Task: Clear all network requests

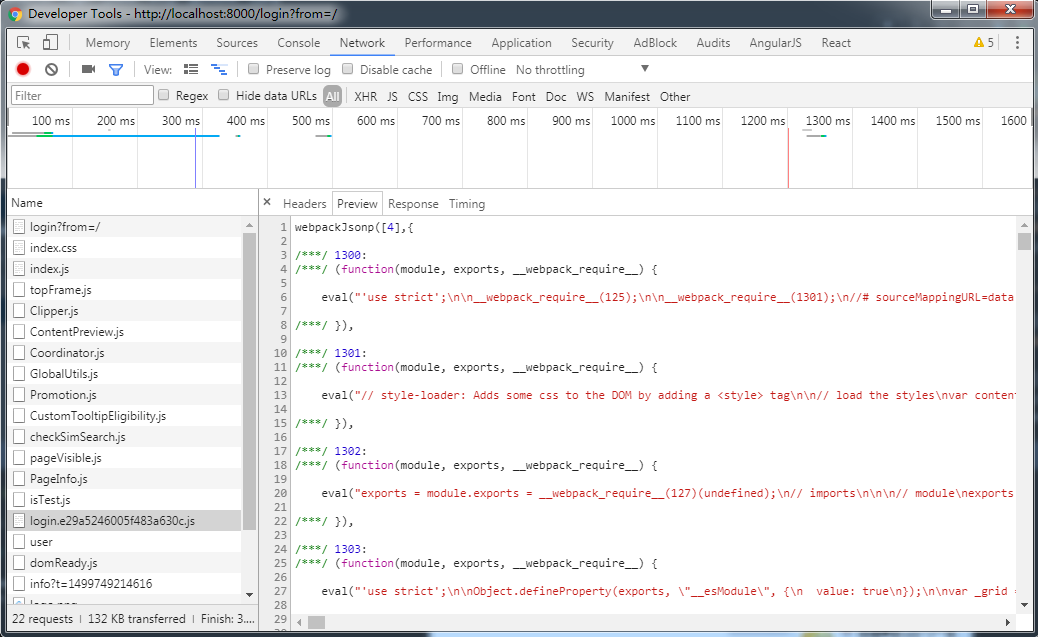Action: [x=50, y=69]
